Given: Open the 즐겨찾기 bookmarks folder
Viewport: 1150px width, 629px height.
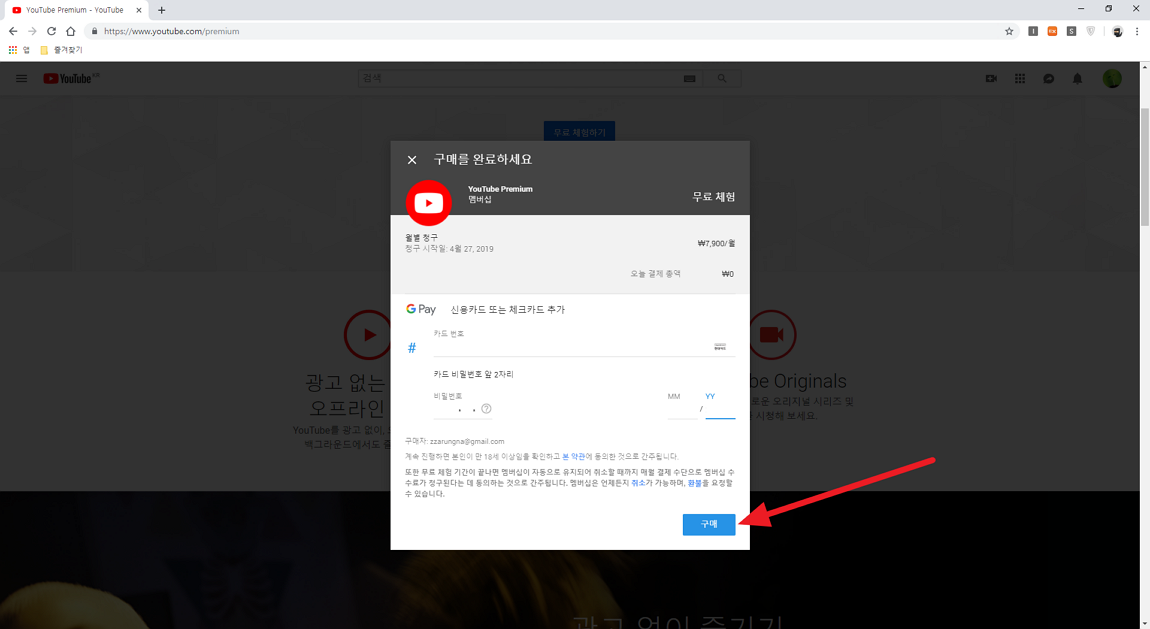Looking at the screenshot, I should (x=62, y=50).
